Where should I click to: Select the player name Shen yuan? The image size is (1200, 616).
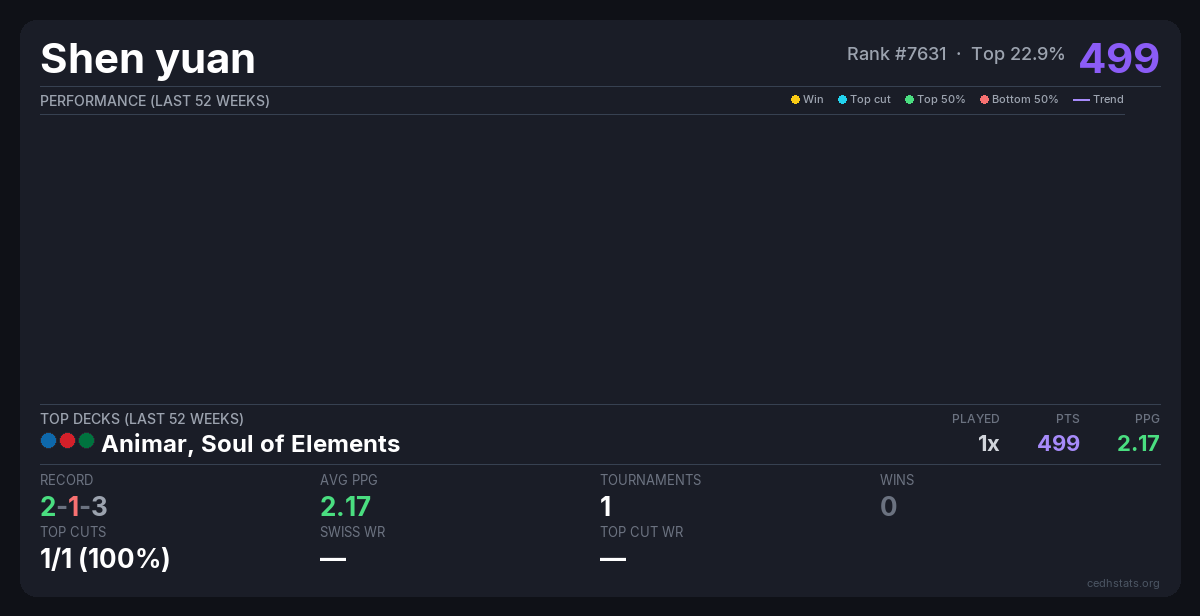coord(148,59)
